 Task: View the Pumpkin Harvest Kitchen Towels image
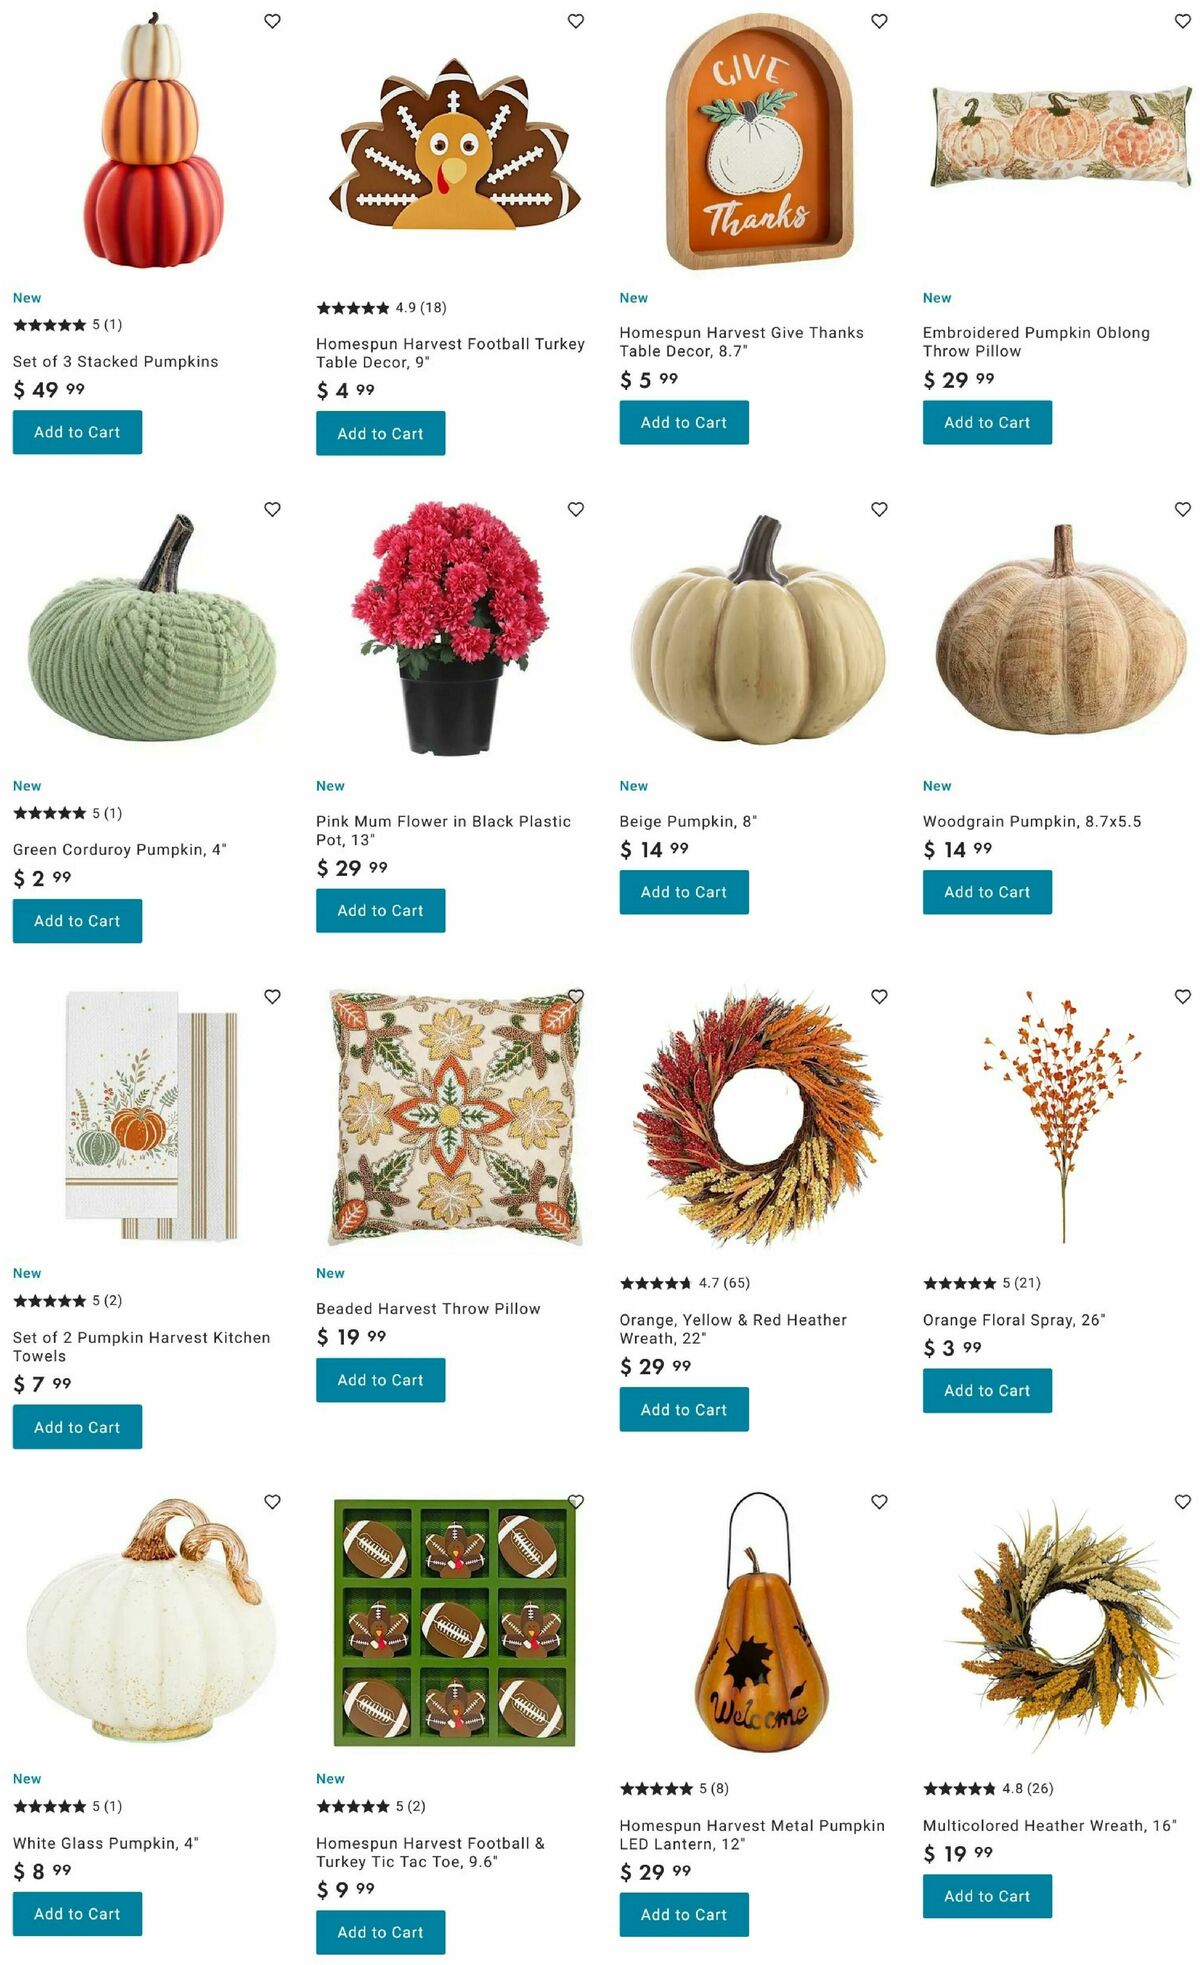[152, 1116]
